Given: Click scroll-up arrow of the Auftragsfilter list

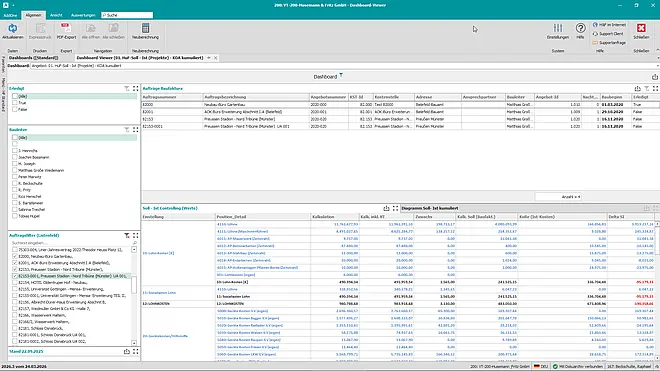Looking at the screenshot, I should 134,250.
